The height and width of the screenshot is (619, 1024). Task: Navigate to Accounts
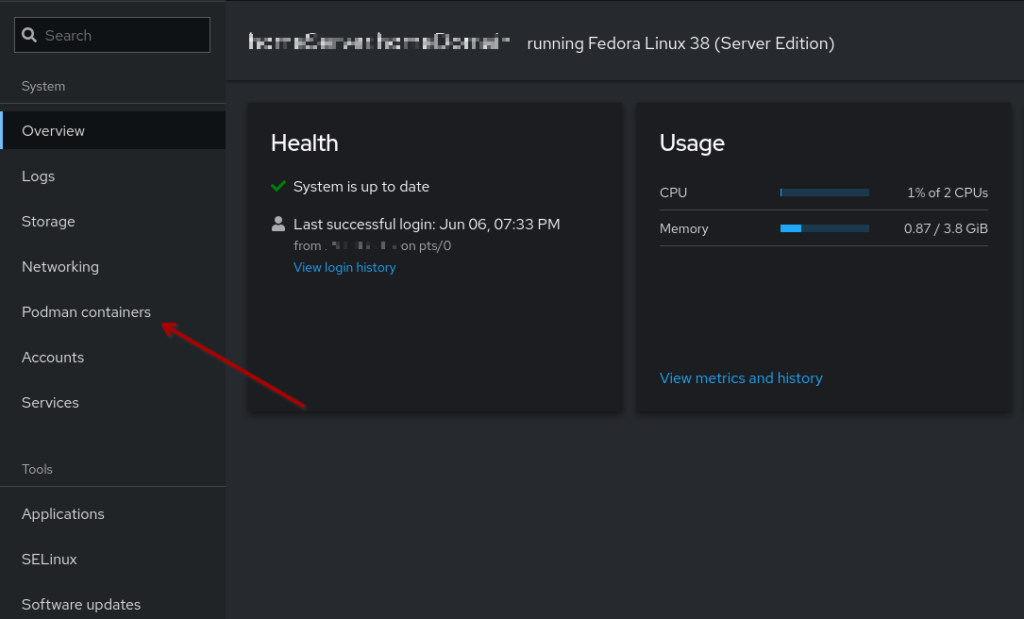53,357
